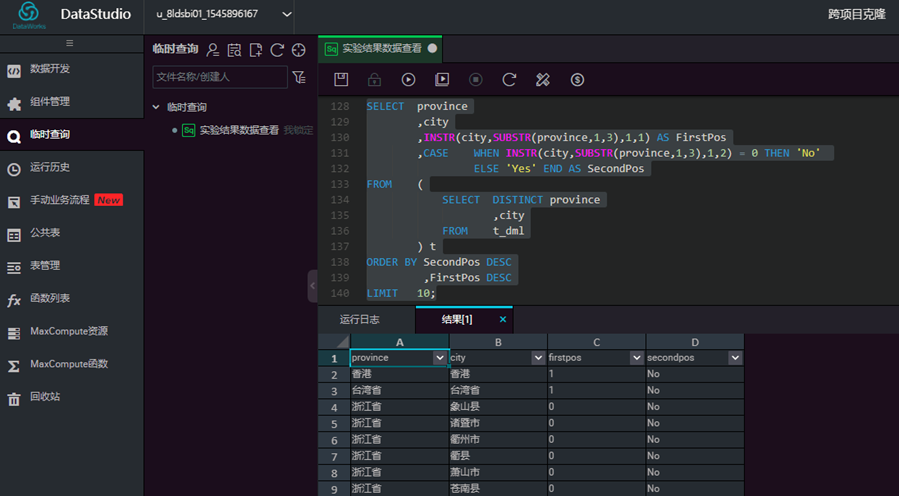Format the SQL code with the tools icon
899x496 pixels.
(x=542, y=79)
